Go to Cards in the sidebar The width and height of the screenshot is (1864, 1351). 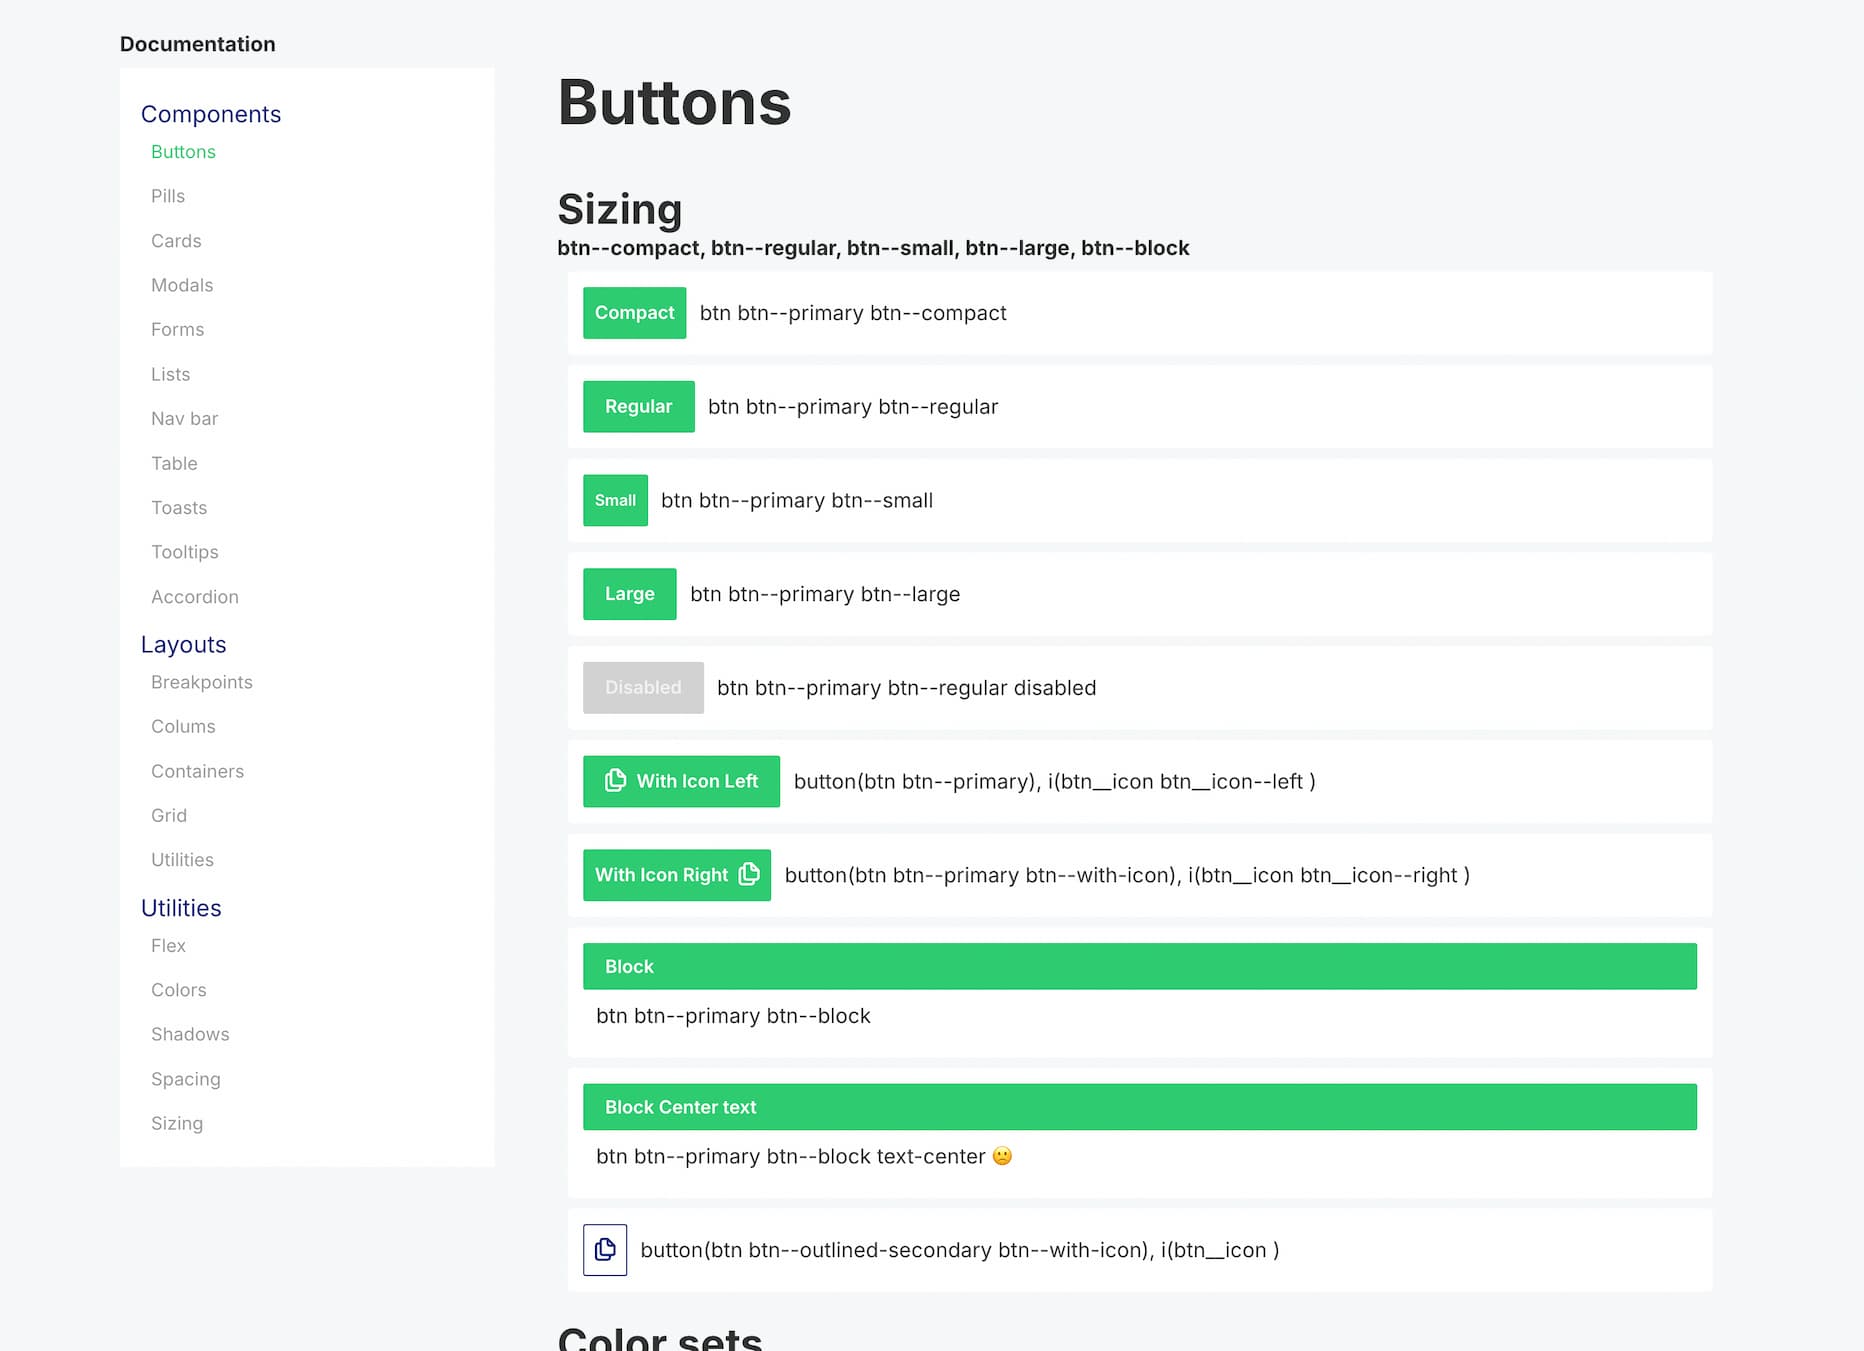(176, 241)
